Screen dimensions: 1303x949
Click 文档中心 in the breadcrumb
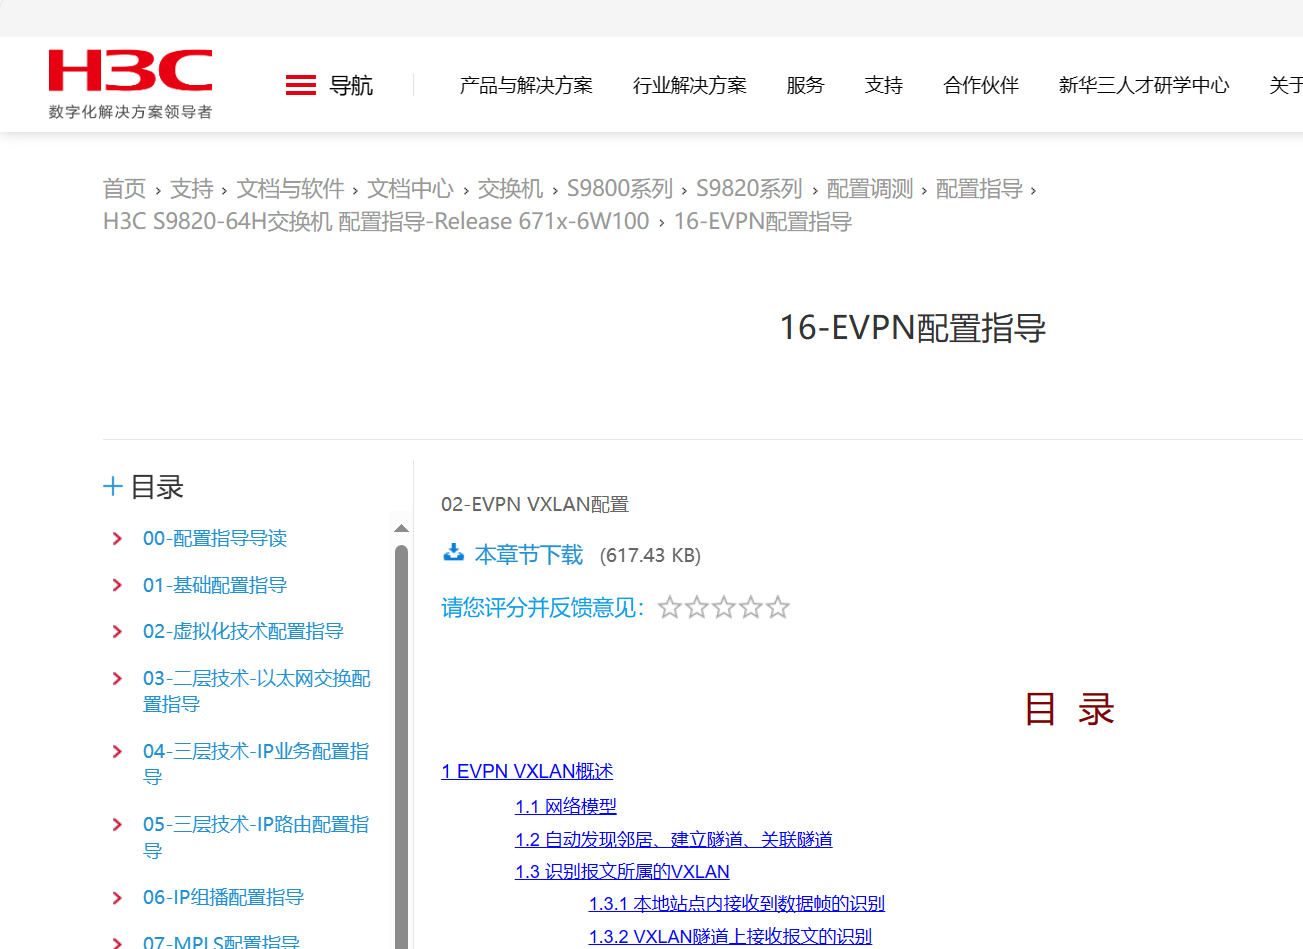click(410, 189)
